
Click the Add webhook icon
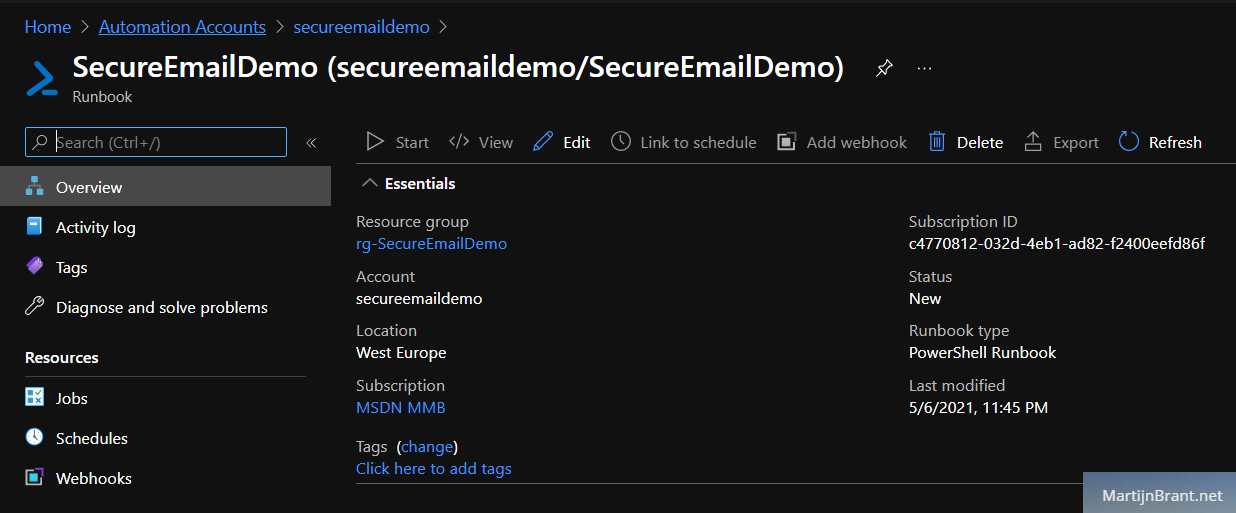tap(787, 142)
